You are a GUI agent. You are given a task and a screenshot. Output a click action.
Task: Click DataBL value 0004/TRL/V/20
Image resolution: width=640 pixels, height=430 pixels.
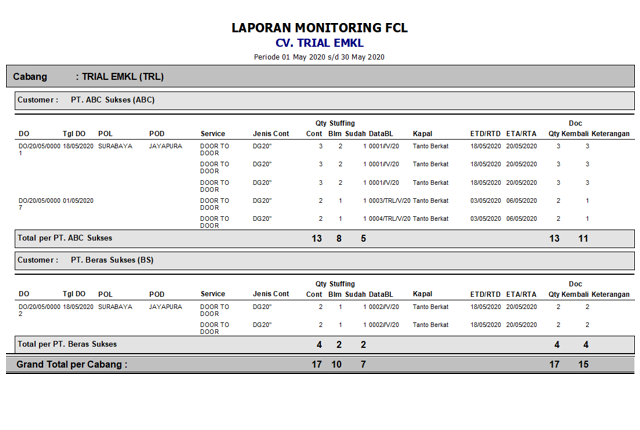coord(390,219)
